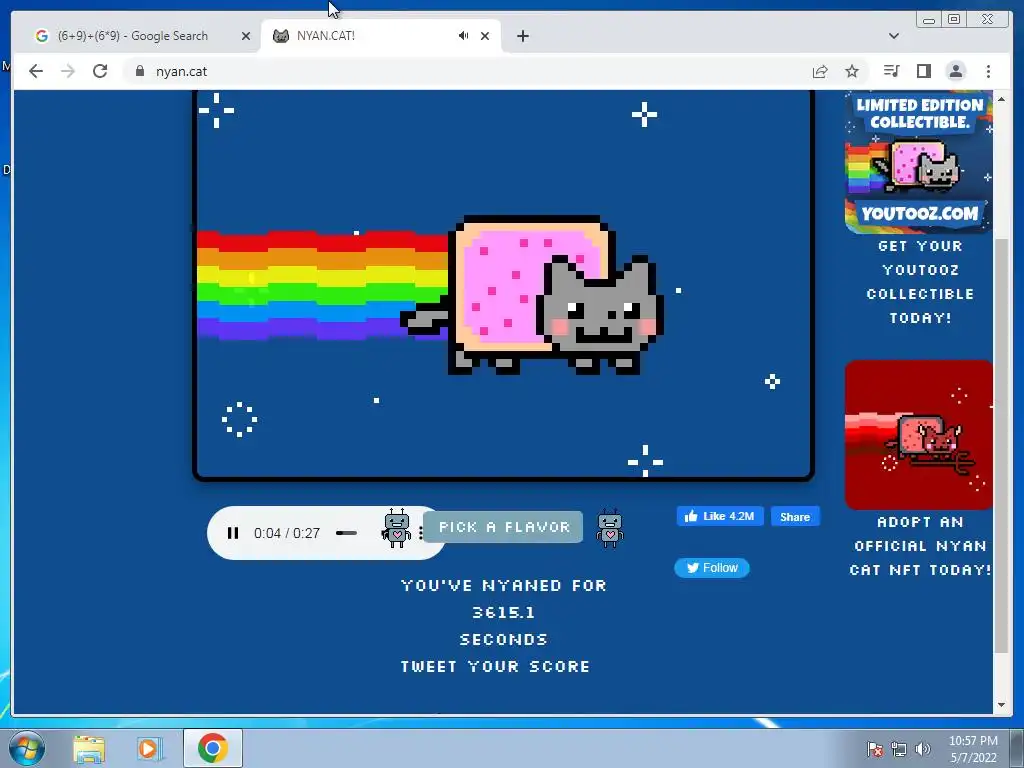
Task: Go forward in browser history
Action: click(68, 71)
